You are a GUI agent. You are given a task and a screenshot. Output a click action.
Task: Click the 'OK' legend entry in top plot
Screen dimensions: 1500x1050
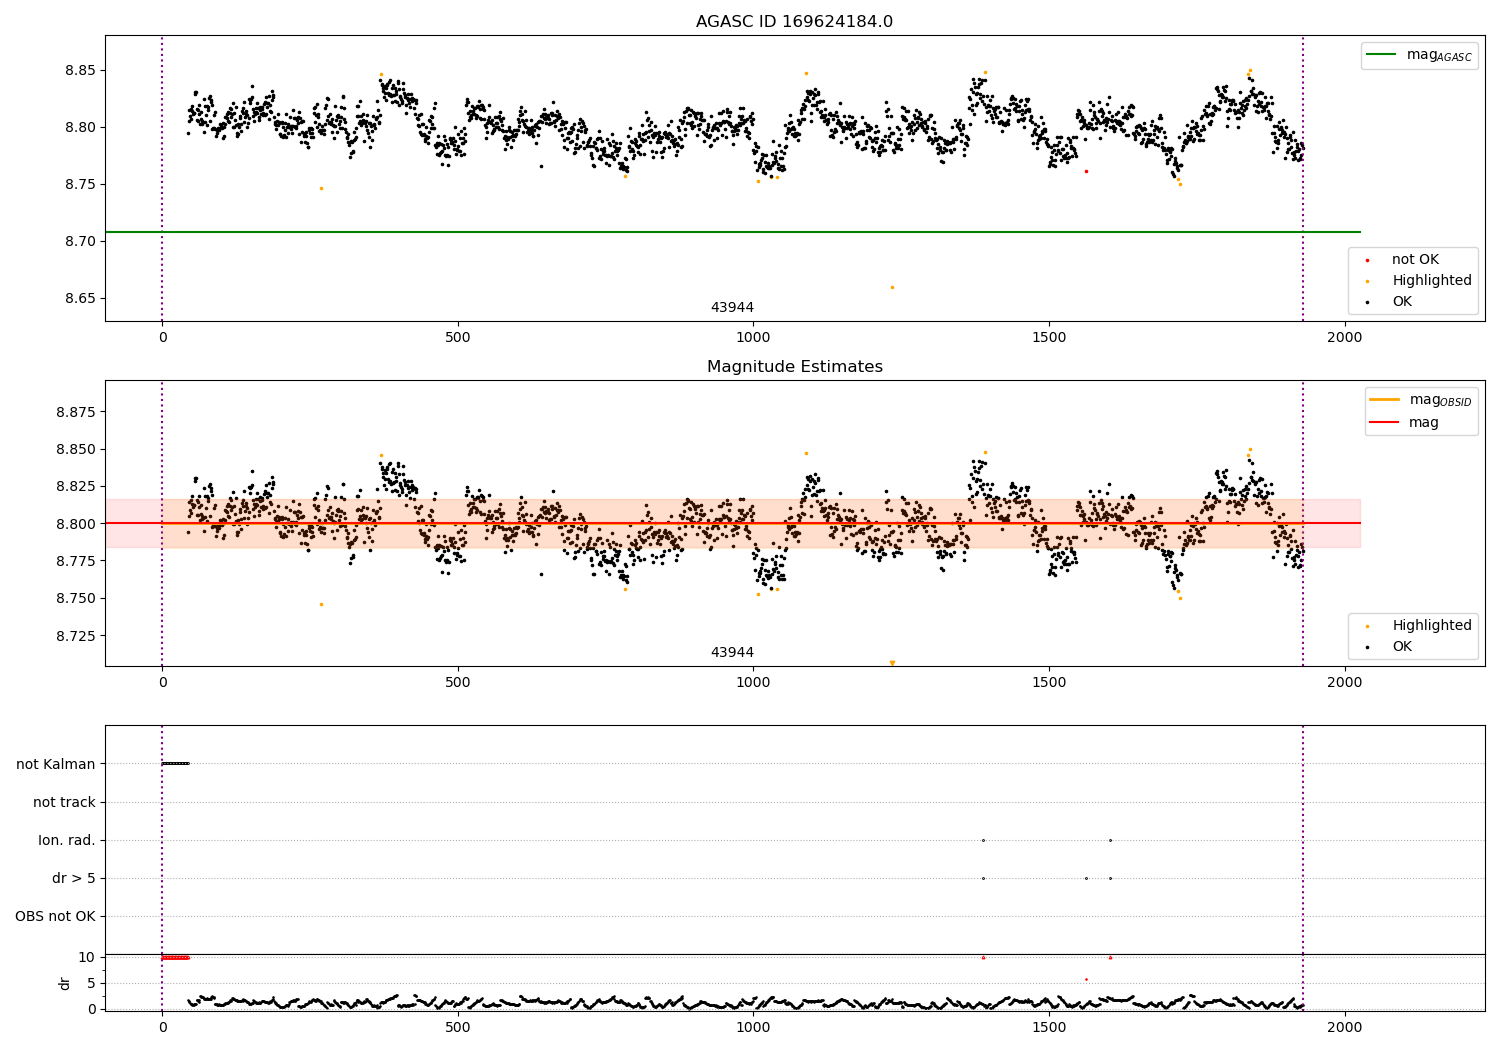pos(1402,302)
